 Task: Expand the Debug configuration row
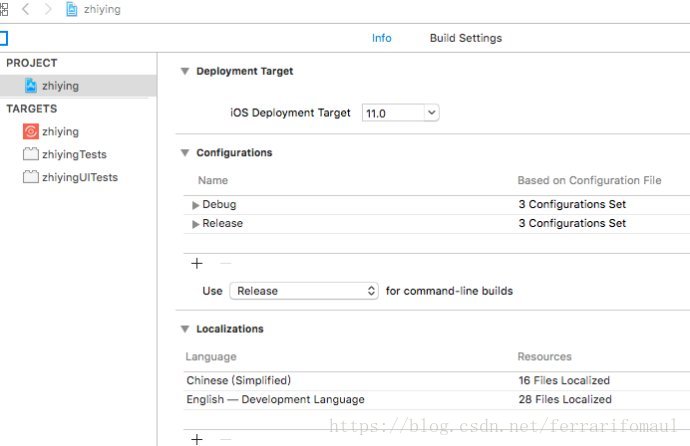[196, 205]
